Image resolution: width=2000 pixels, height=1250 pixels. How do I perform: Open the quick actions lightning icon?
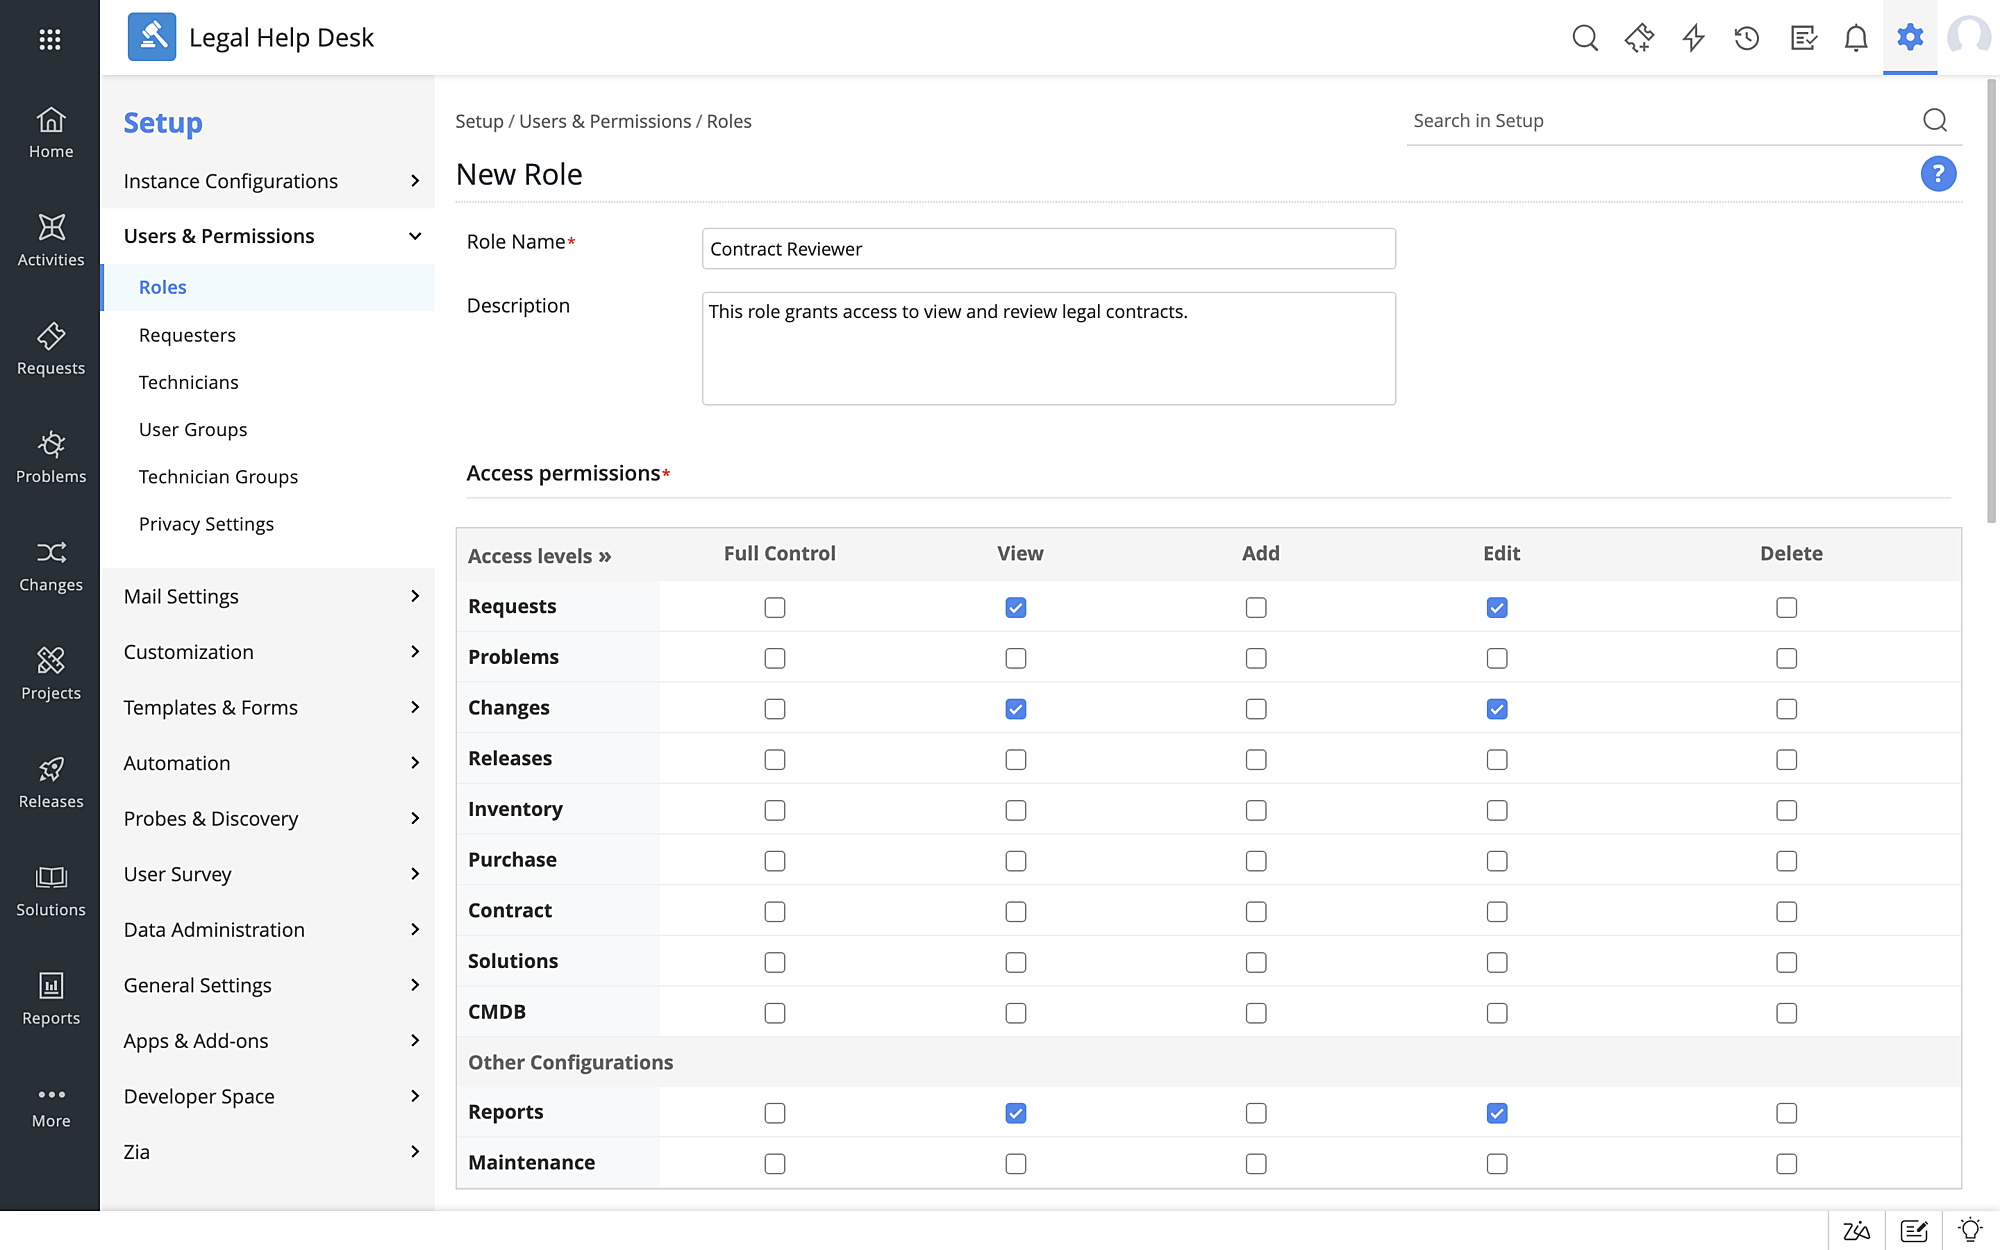[1693, 38]
